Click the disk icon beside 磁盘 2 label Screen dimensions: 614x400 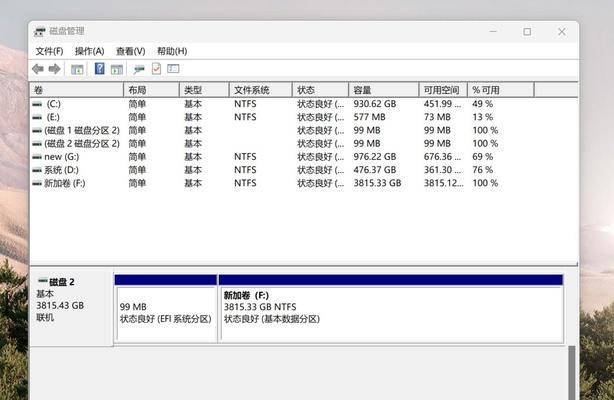click(x=42, y=281)
